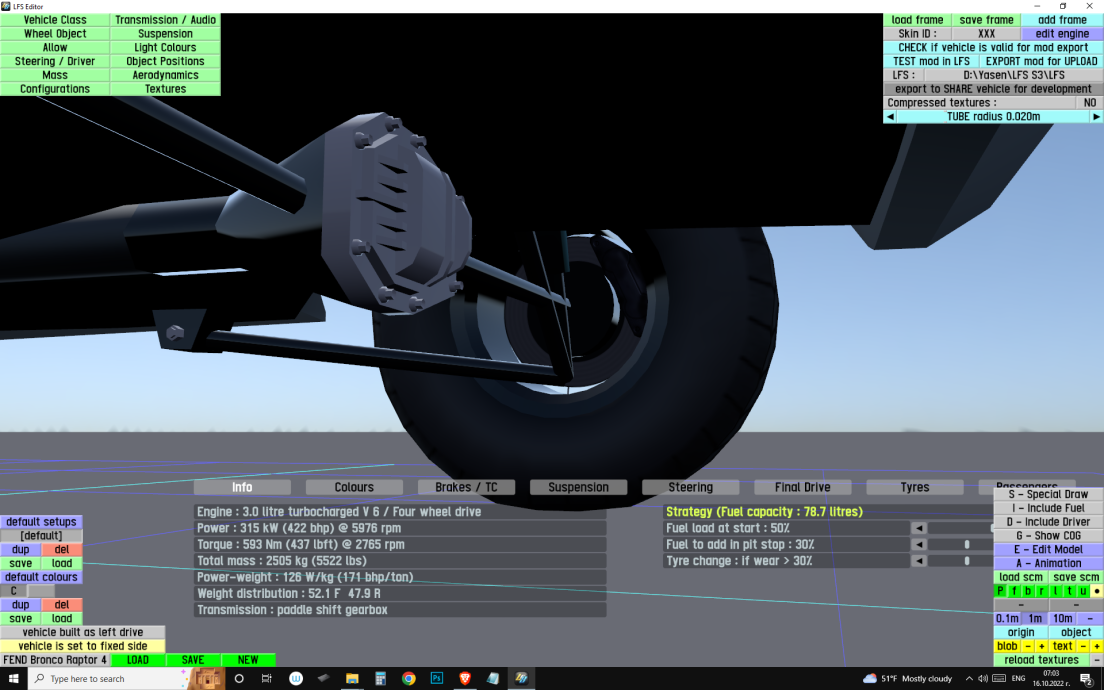Open Aerodynamics menu

[x=165, y=75]
